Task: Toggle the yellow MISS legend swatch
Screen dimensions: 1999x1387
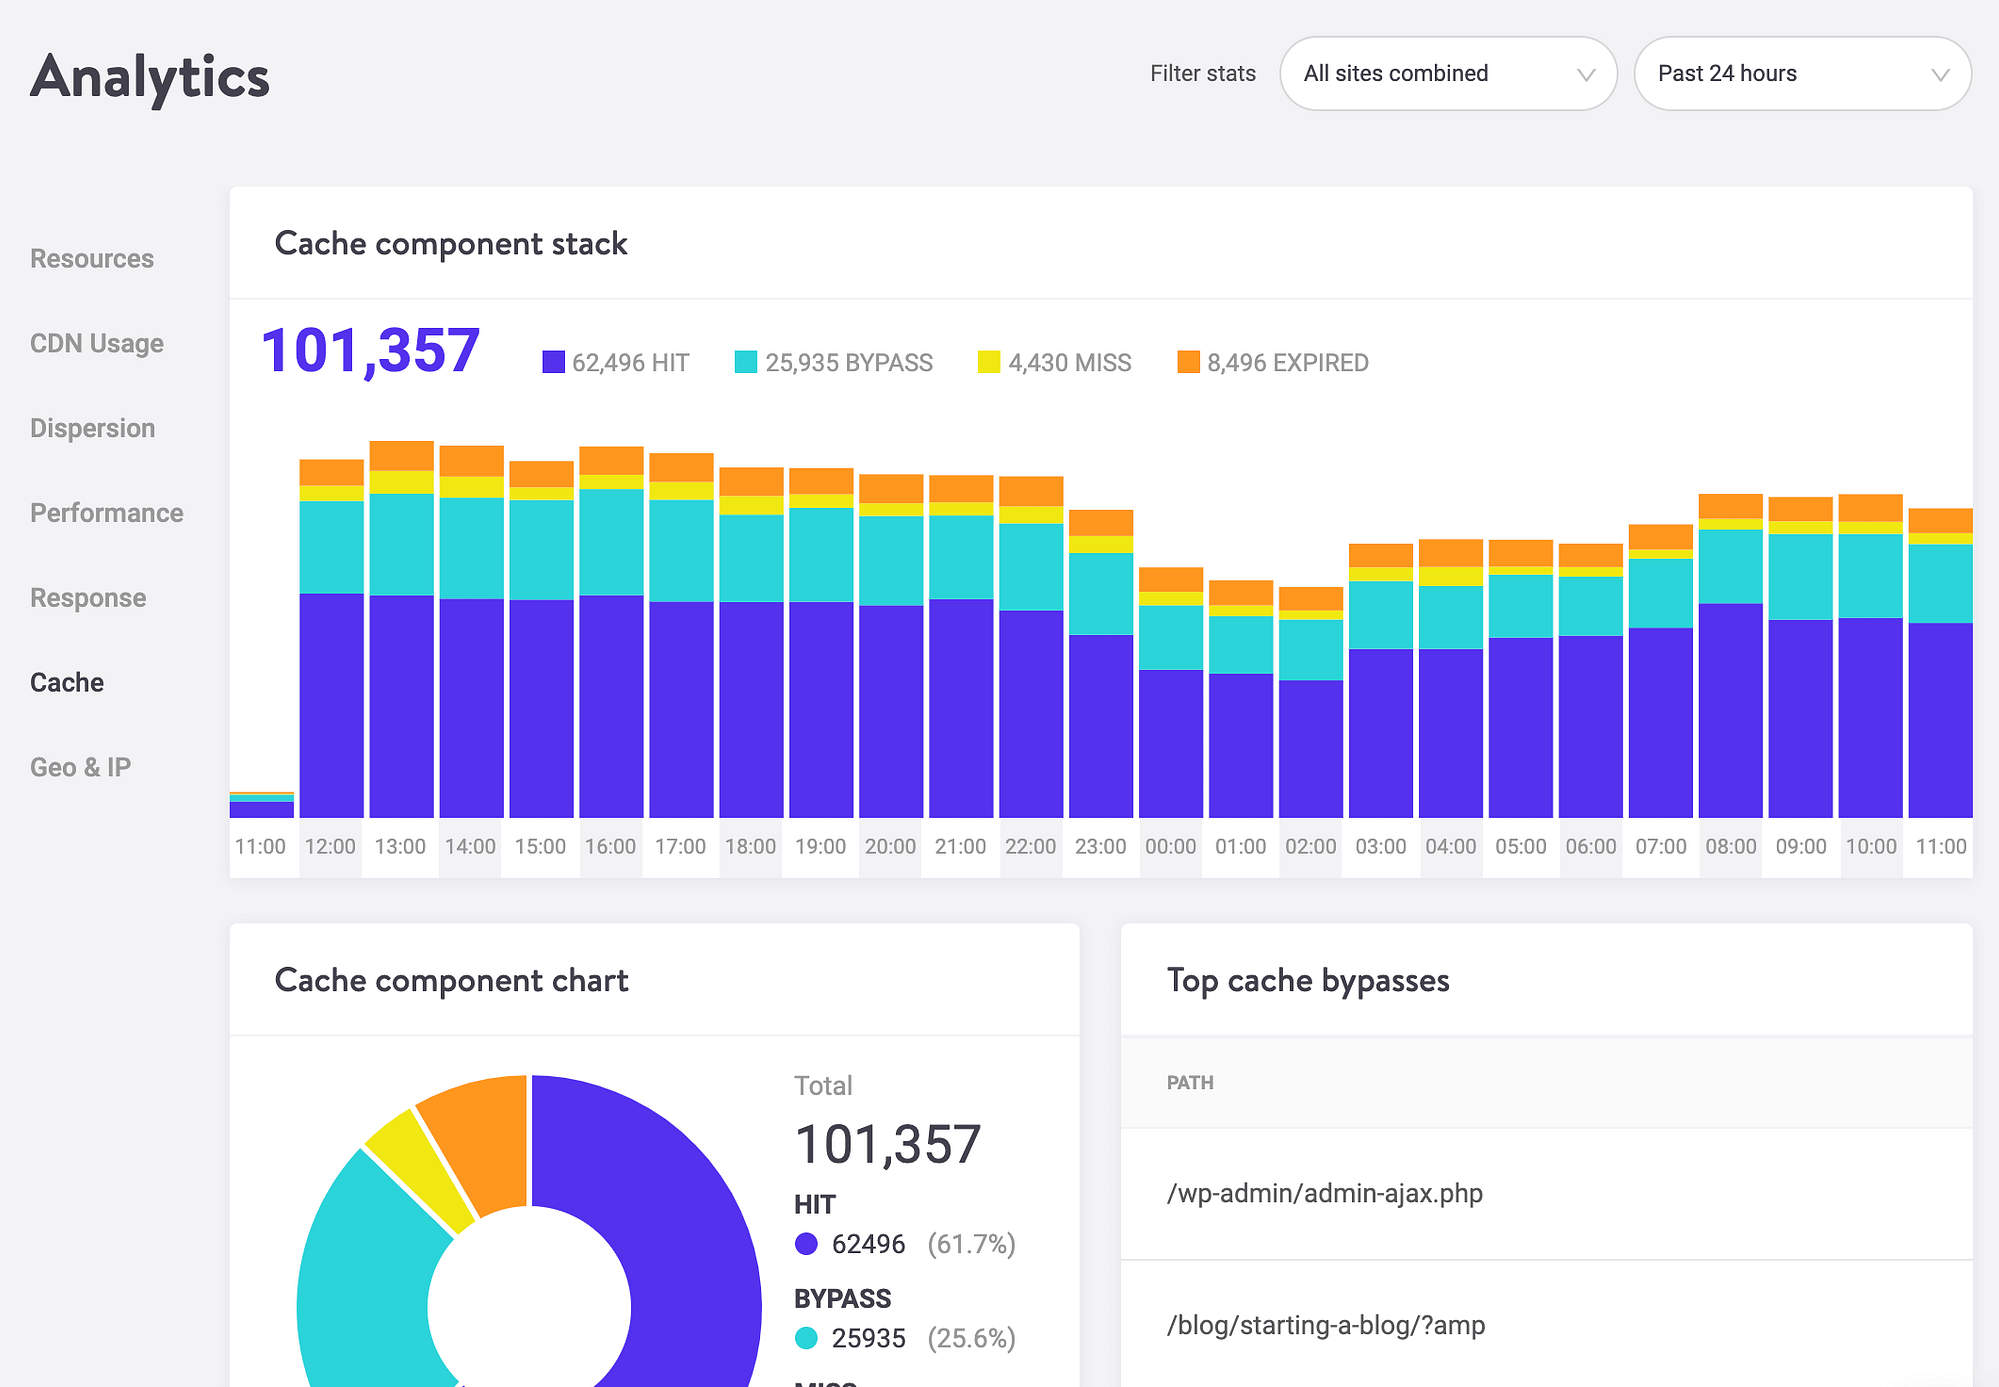Action: [989, 362]
